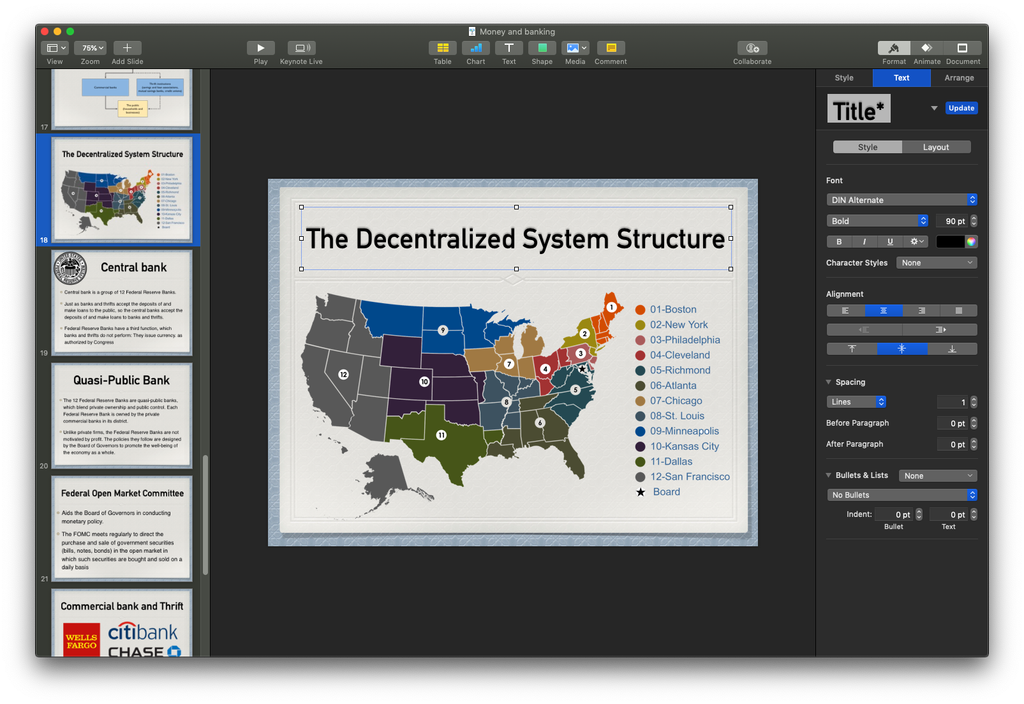
Task: Open the Format inspector
Action: 894,48
